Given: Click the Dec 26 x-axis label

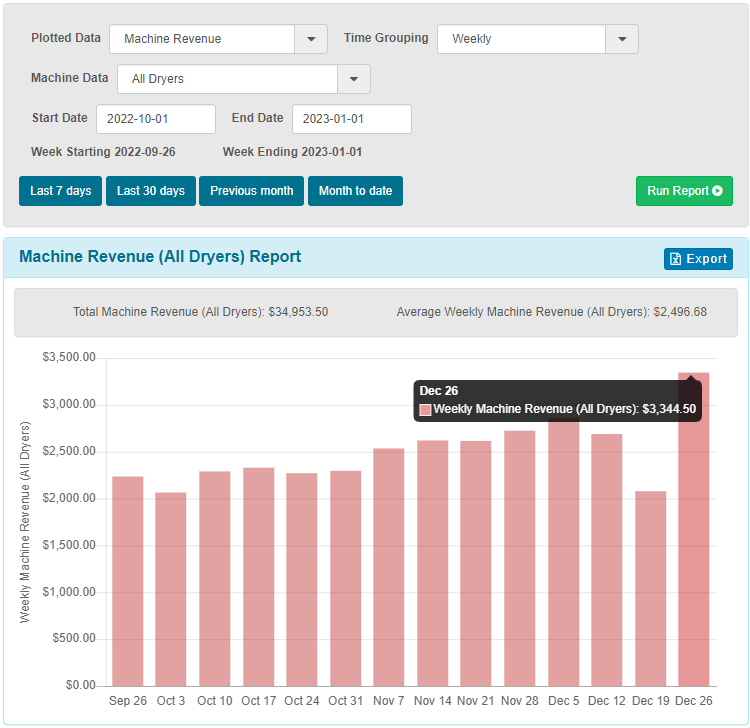Looking at the screenshot, I should tap(694, 701).
